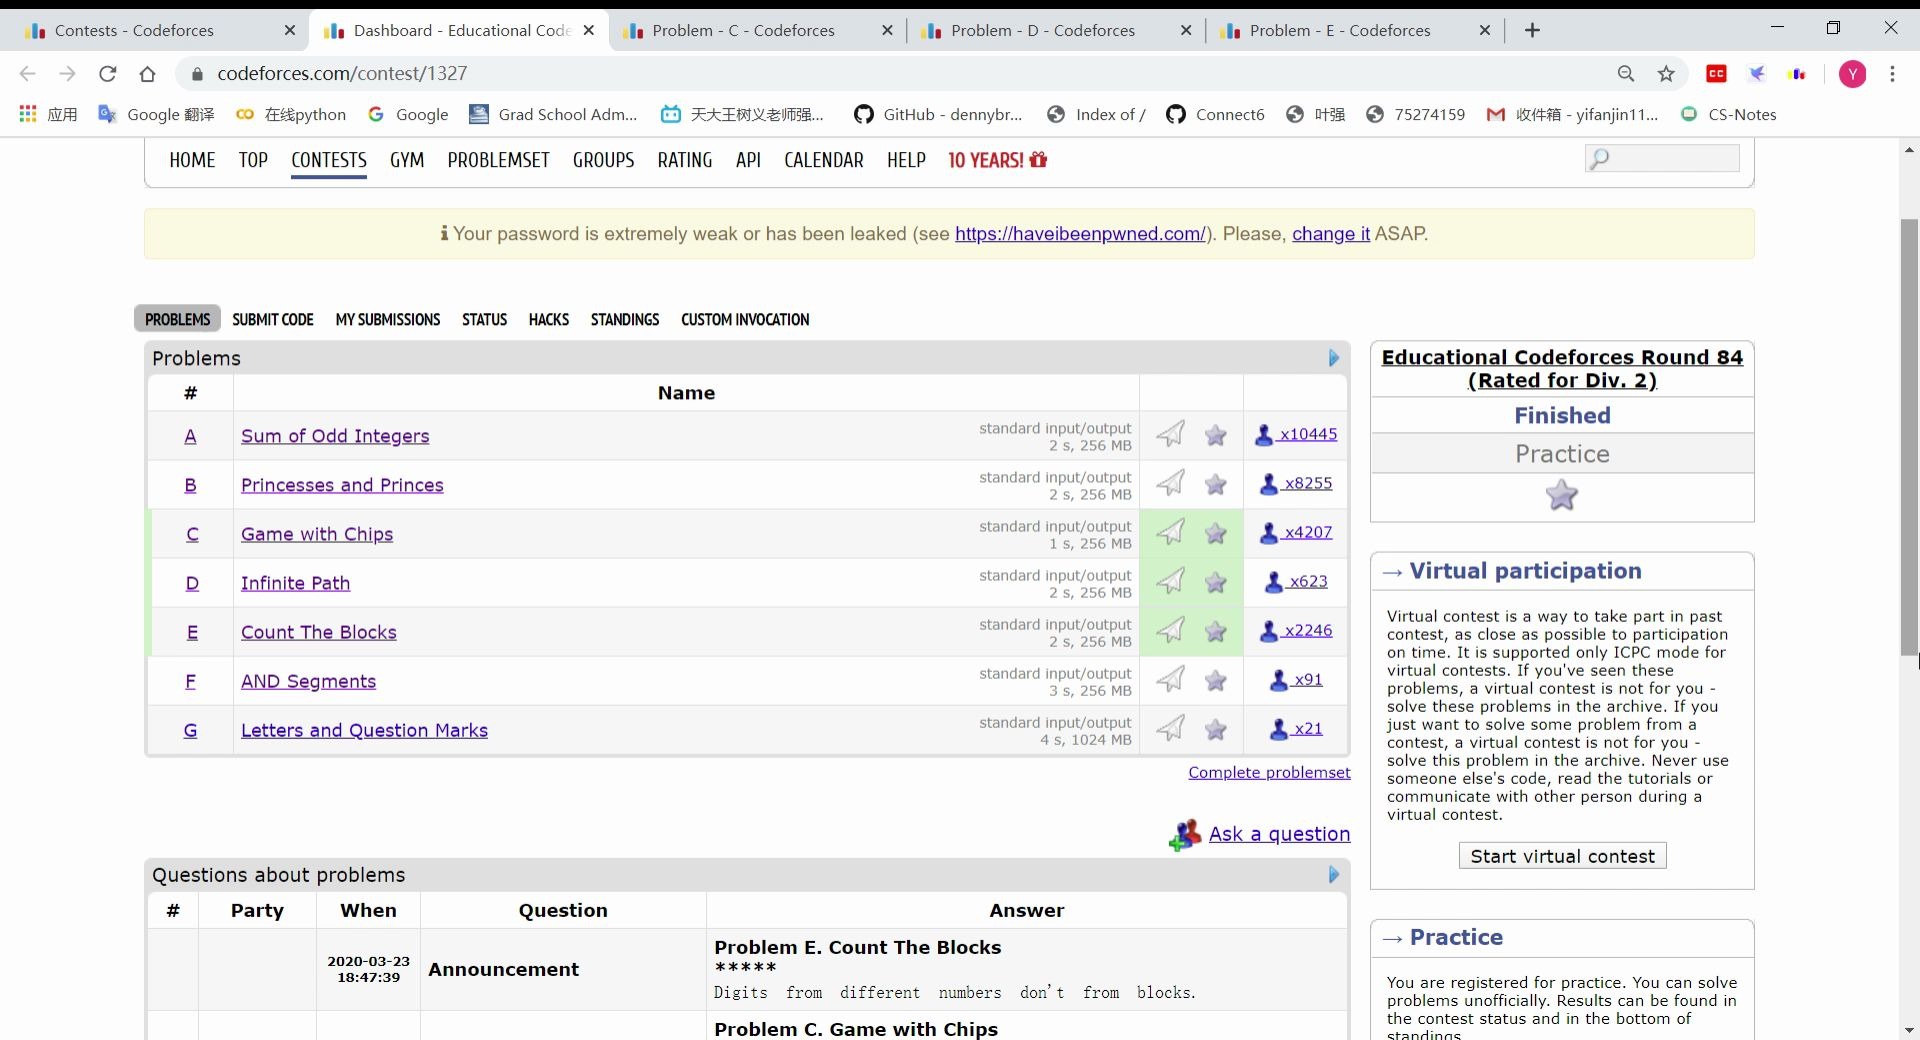Click the scrollbar down arrow
Image resolution: width=1920 pixels, height=1040 pixels.
(x=1909, y=1030)
